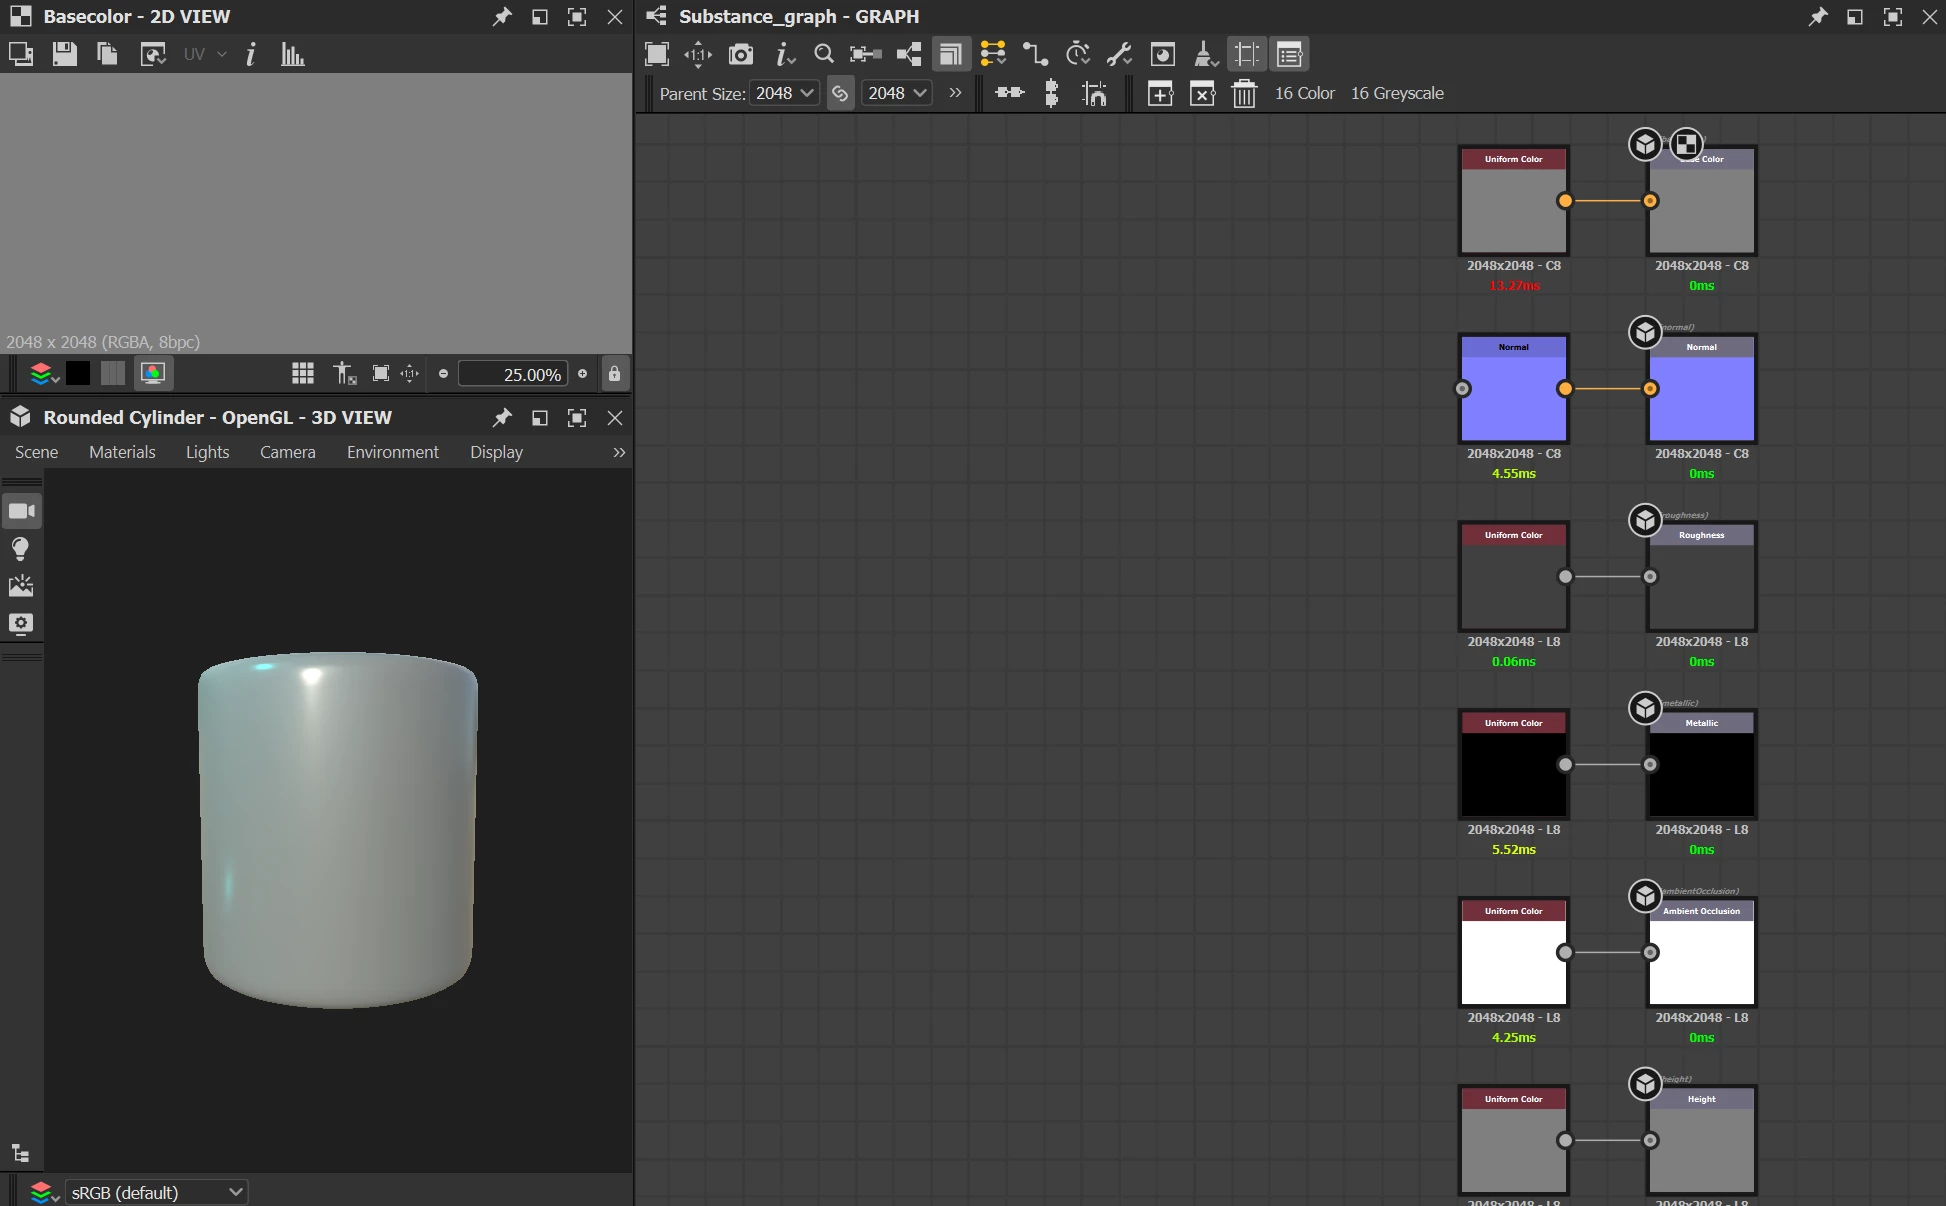1946x1206 pixels.
Task: Toggle the width-height link button for parent size
Action: 840,93
